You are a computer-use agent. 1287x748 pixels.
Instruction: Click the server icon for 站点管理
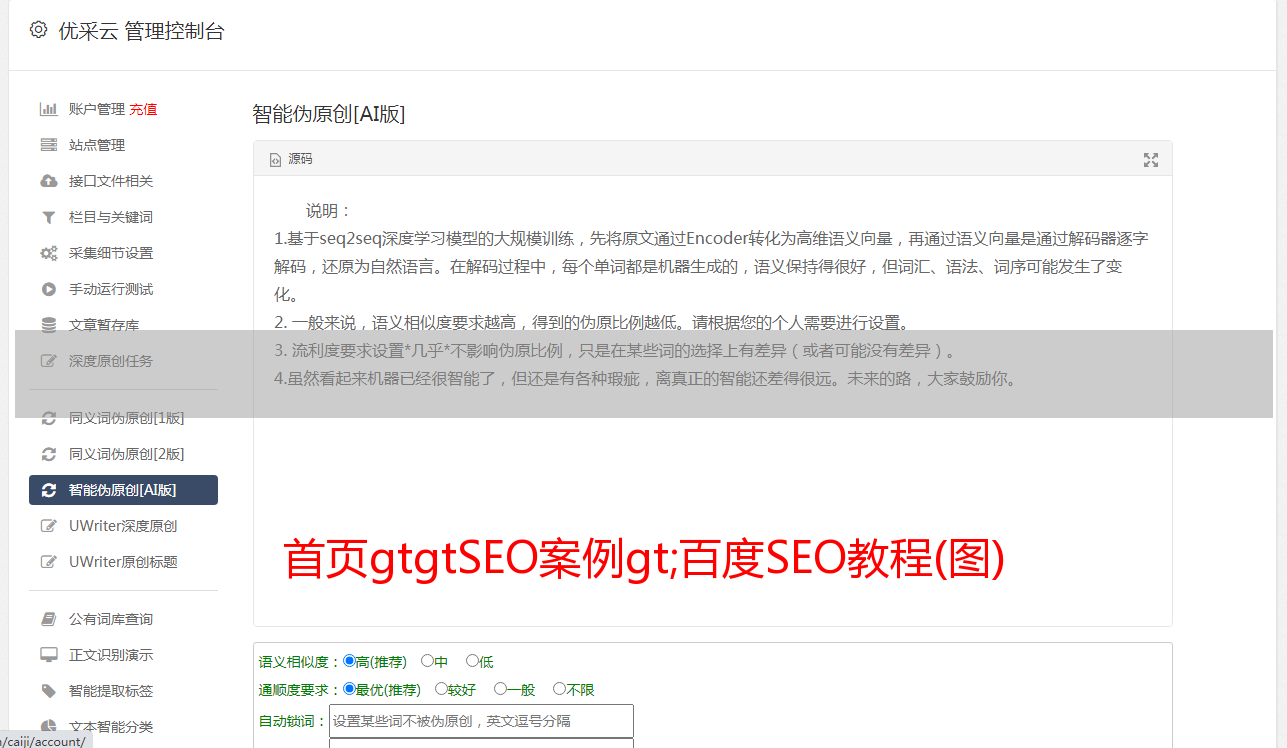tap(48, 145)
